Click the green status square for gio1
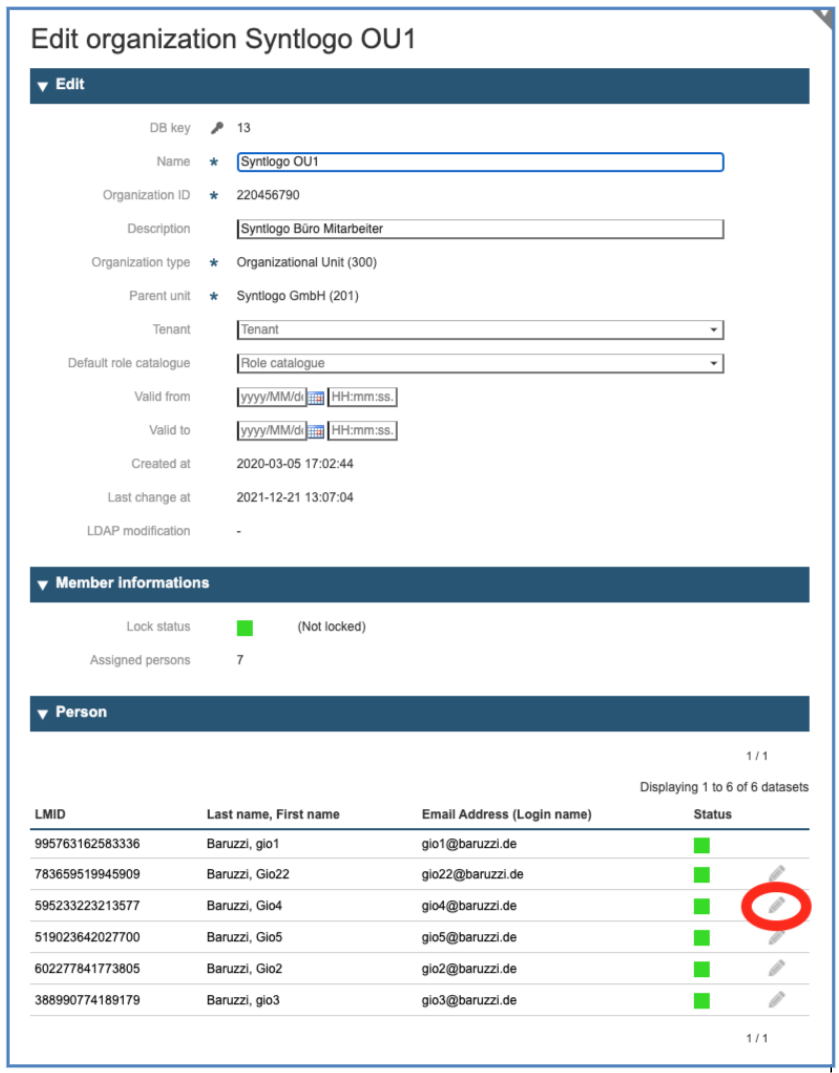 coord(701,844)
